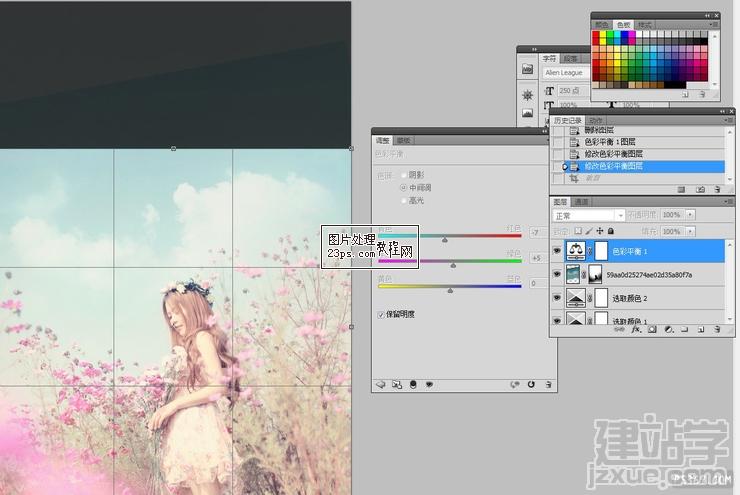Open the layer opacity 100% dropdown arrow

(690, 215)
